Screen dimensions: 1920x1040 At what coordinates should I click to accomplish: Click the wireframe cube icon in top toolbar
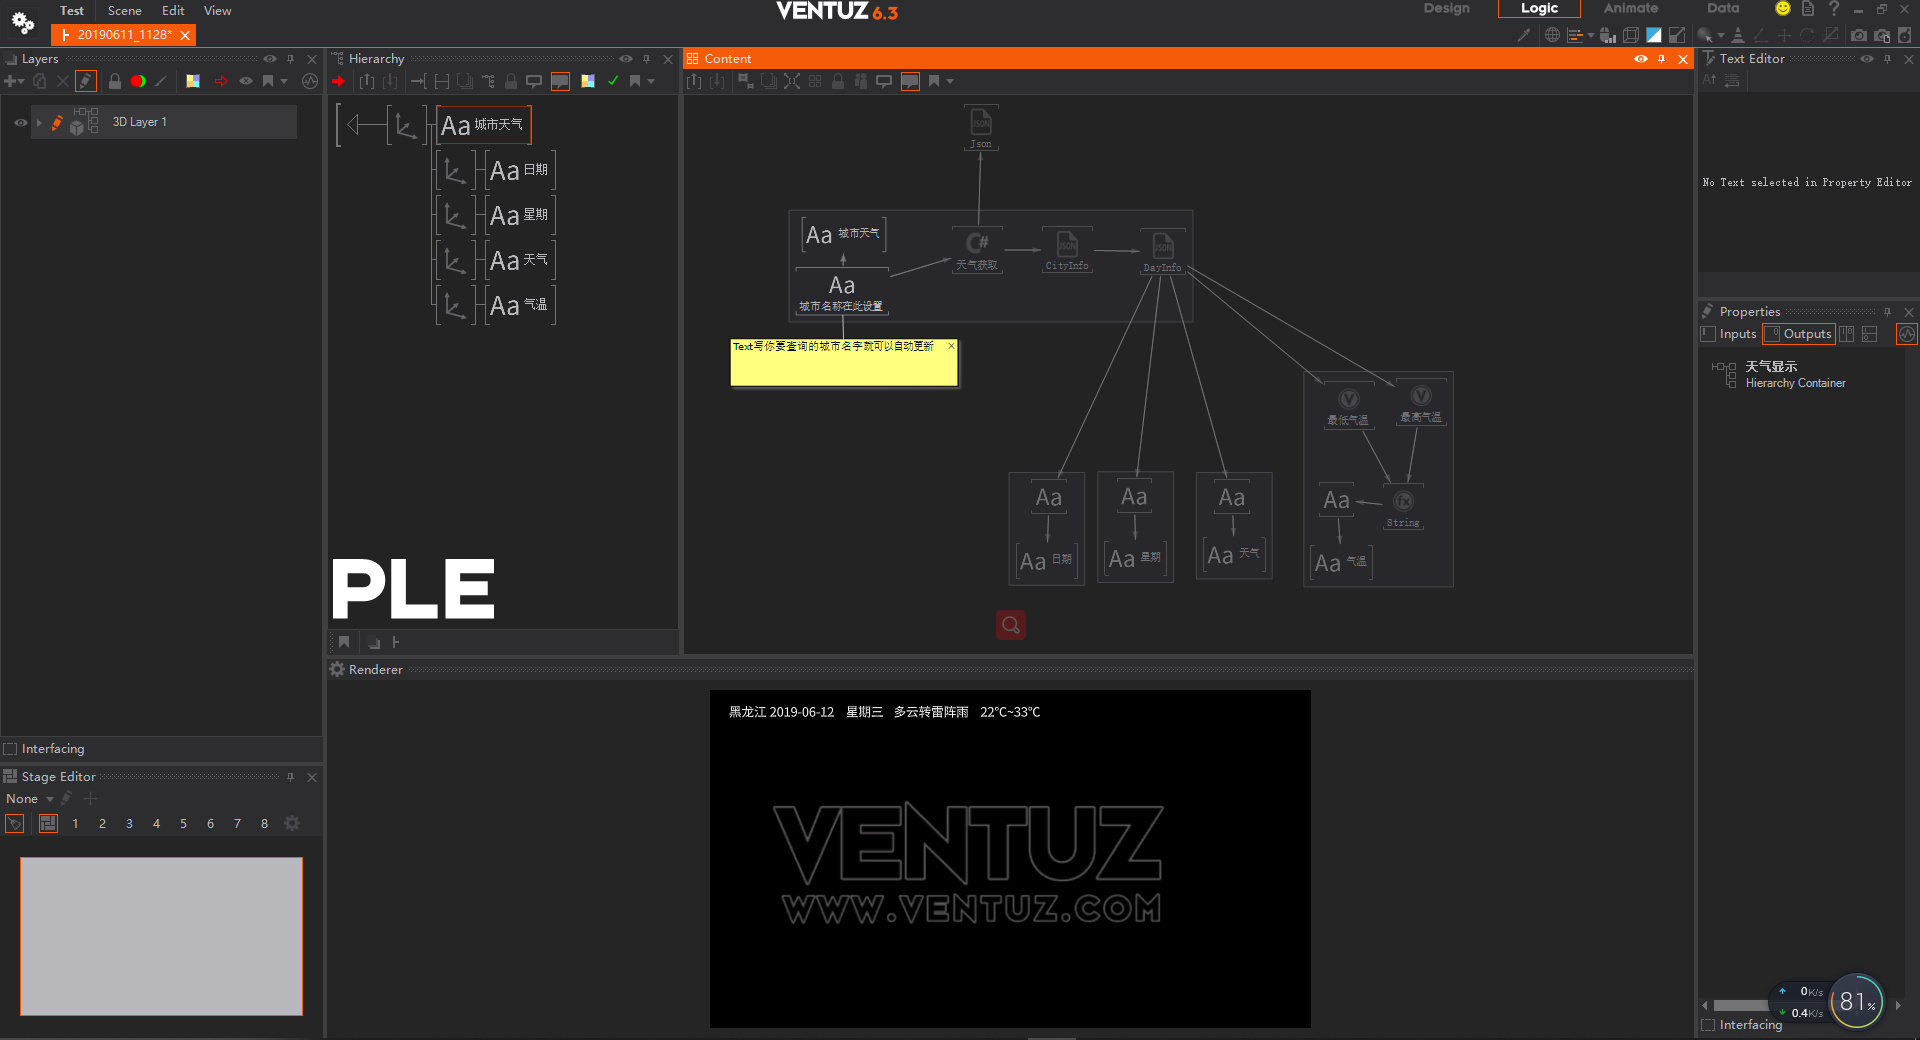coord(1631,35)
